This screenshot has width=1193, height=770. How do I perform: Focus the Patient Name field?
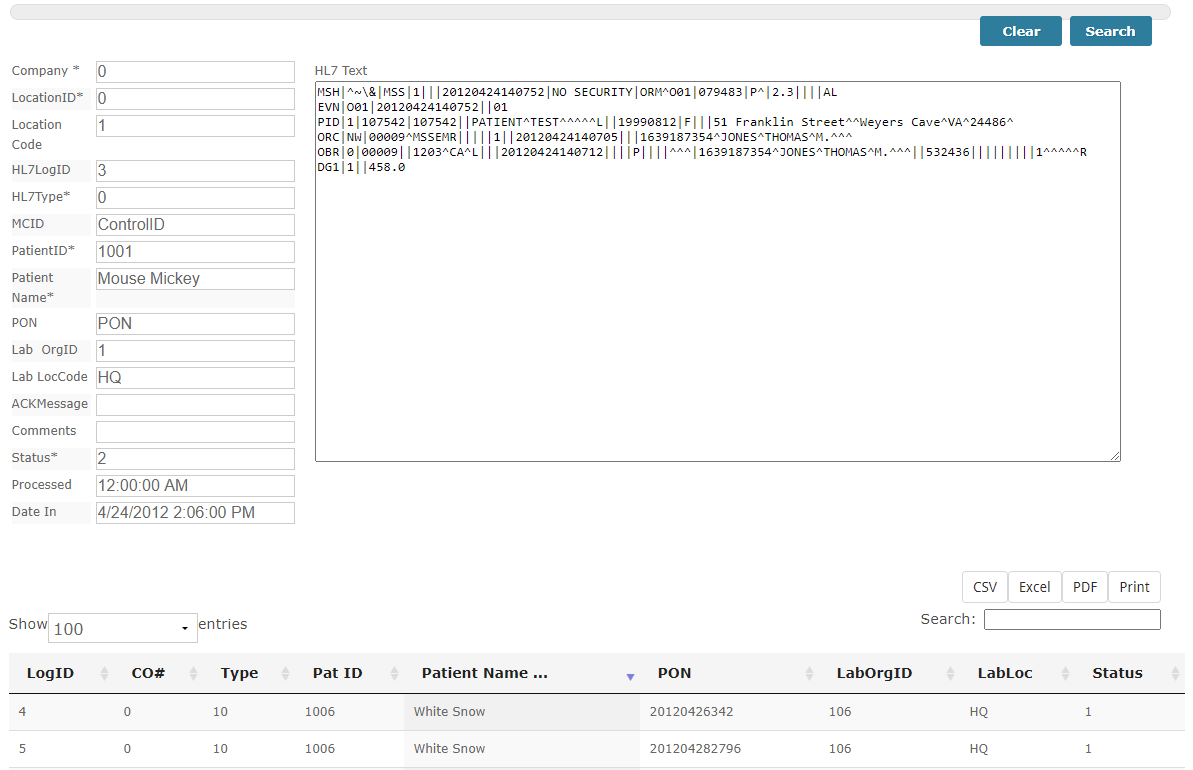195,278
